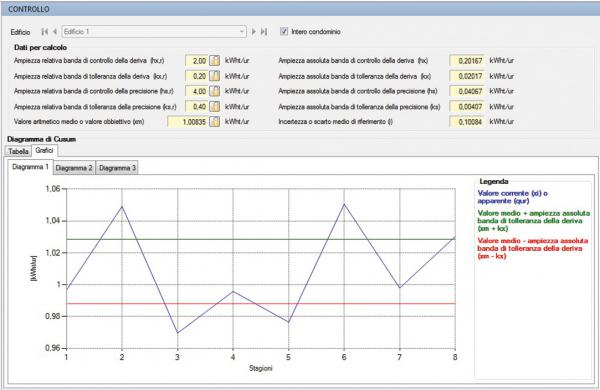Click calculator icon beside value 4,00
The height and width of the screenshot is (390, 600).
(x=215, y=91)
